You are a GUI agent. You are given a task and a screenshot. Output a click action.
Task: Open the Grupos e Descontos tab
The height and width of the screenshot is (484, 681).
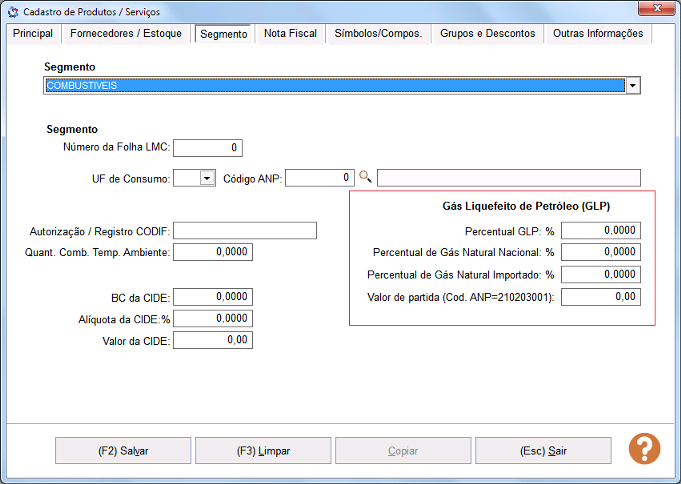pyautogui.click(x=488, y=34)
